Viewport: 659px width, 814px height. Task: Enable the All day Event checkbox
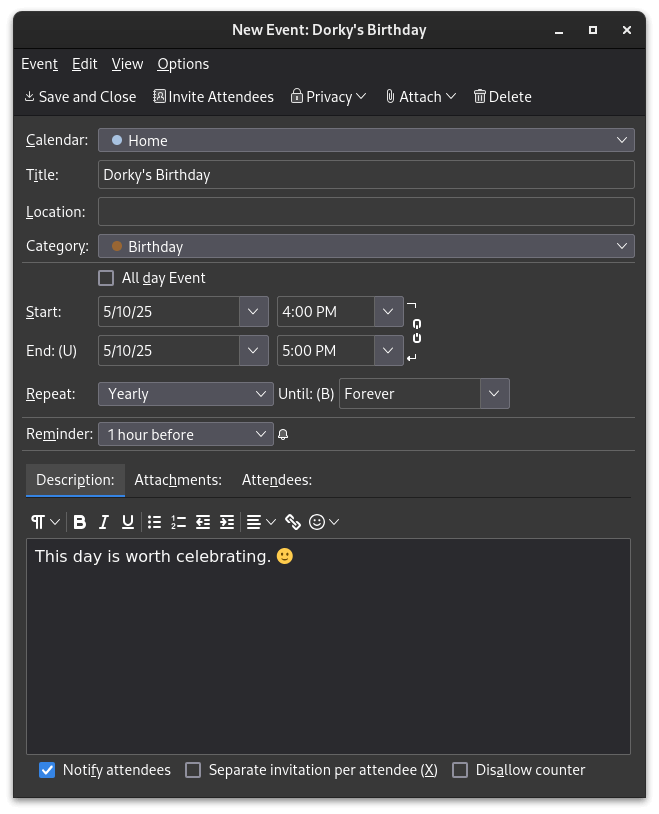[x=106, y=278]
